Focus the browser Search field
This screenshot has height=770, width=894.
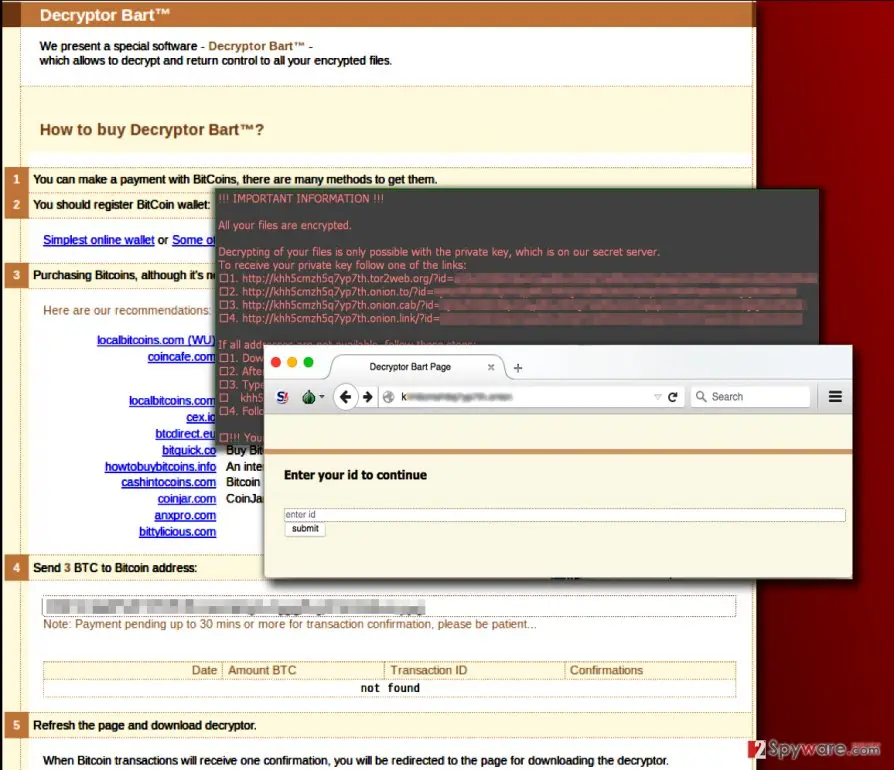(750, 397)
